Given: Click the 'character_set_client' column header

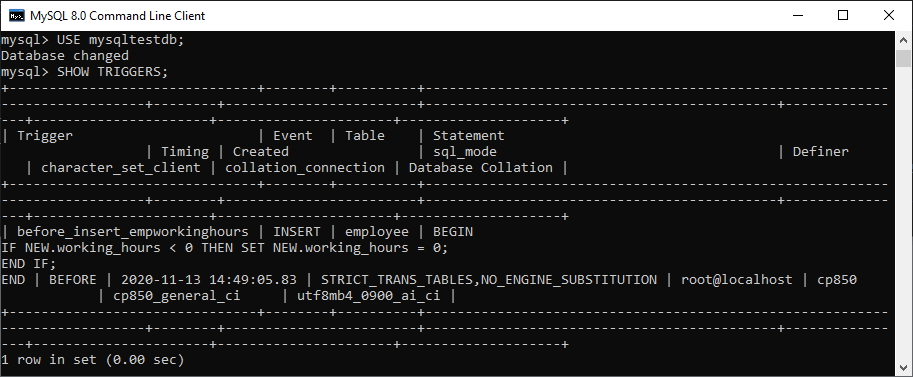Looking at the screenshot, I should [121, 168].
